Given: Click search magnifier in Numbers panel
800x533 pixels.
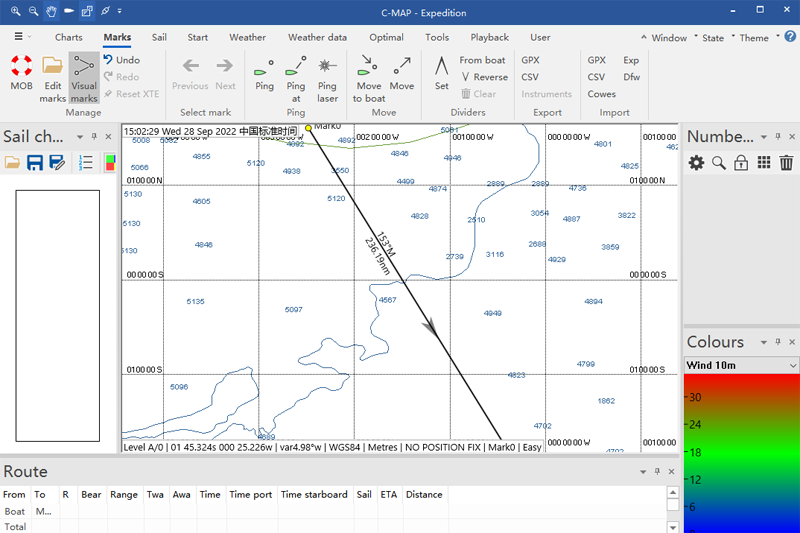Looking at the screenshot, I should (x=718, y=163).
